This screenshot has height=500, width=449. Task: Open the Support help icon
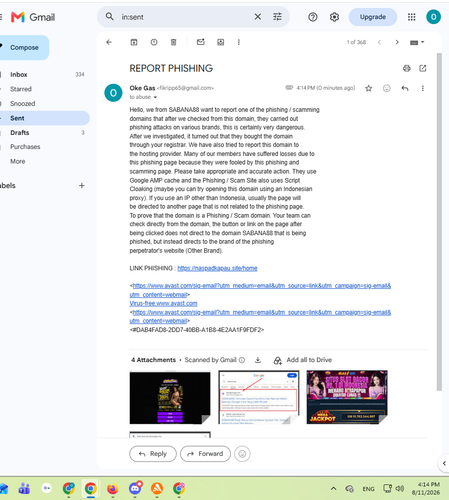(313, 17)
